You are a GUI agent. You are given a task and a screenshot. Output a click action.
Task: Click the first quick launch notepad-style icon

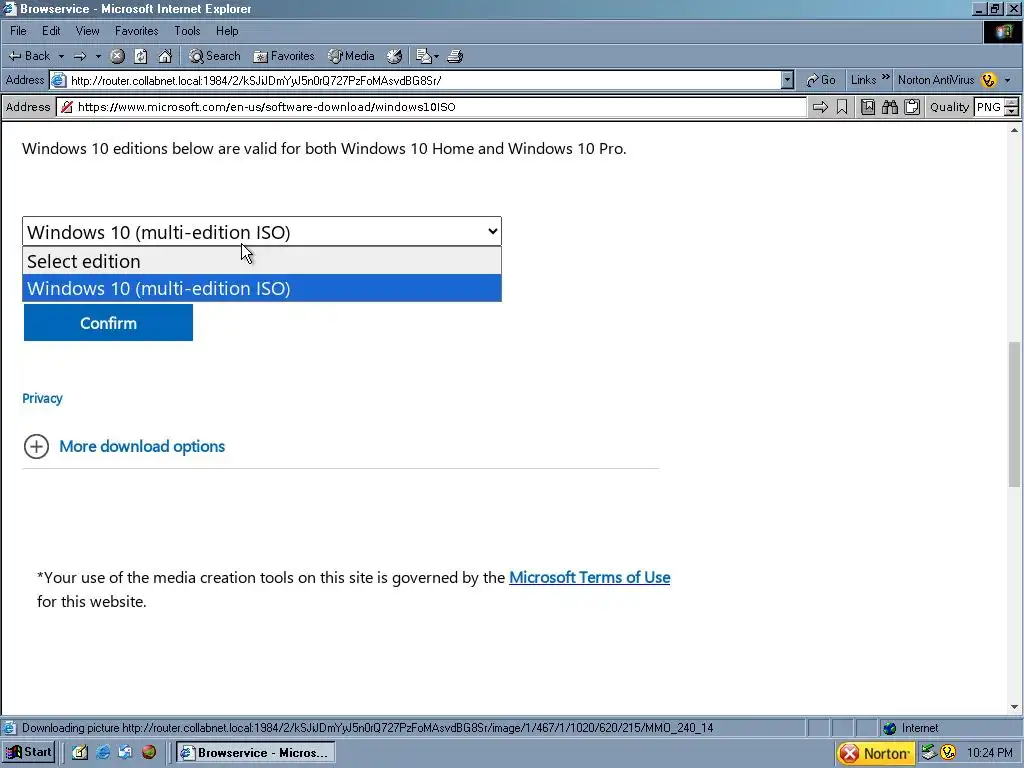click(x=80, y=752)
